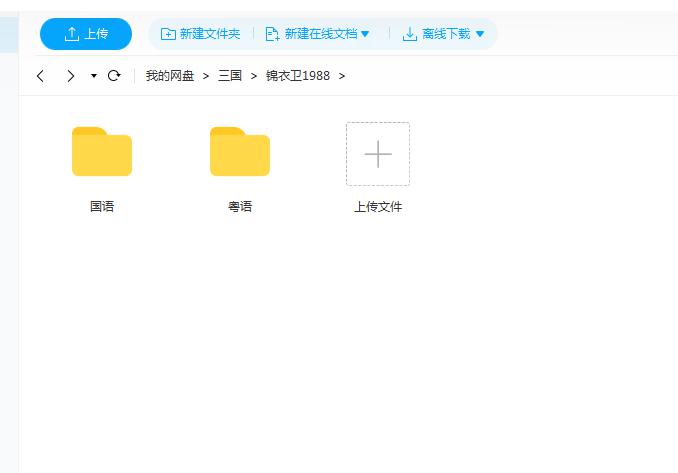Image resolution: width=678 pixels, height=473 pixels.
Task: Click the 国语 folder name label
Action: point(102,206)
